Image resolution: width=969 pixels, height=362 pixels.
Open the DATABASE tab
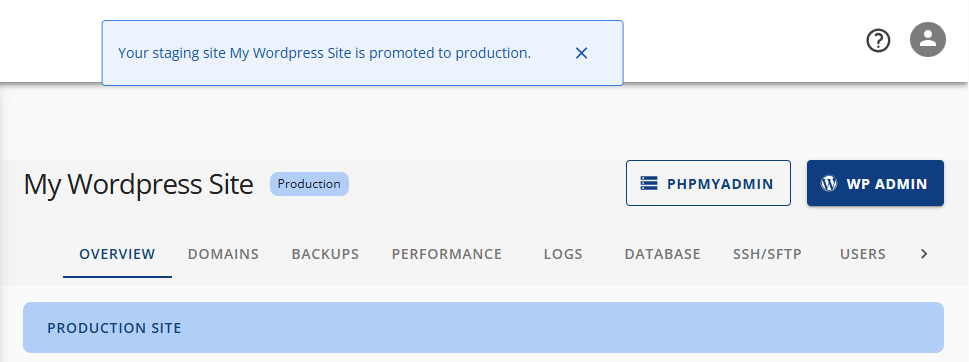tap(662, 254)
